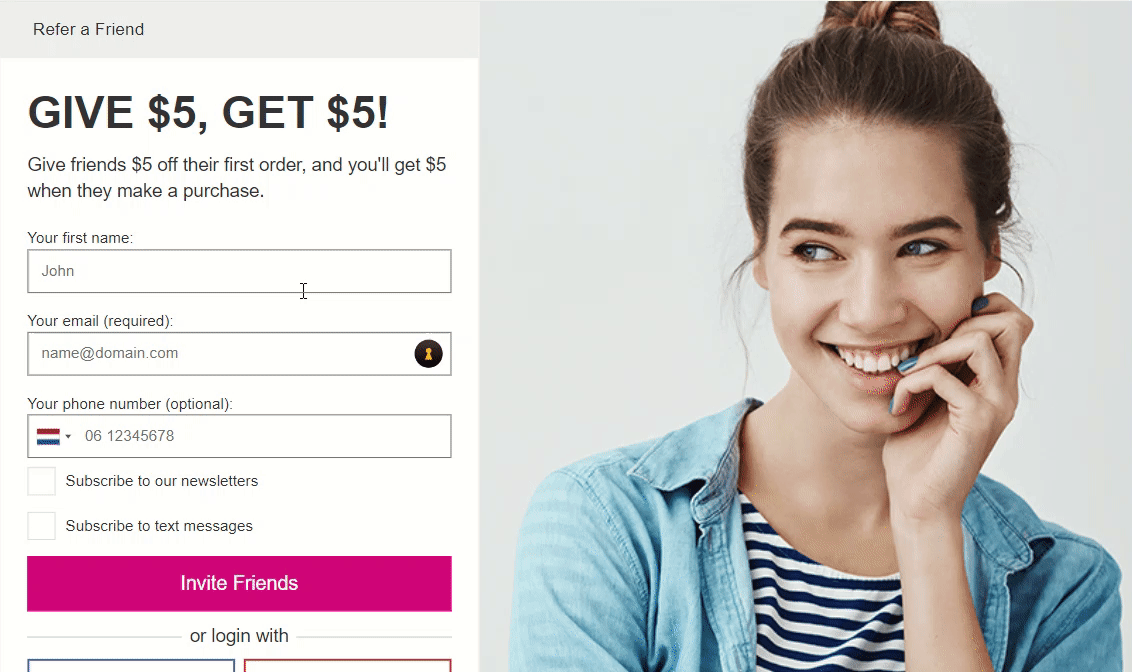Choose the red-outlined login button

click(x=347, y=666)
